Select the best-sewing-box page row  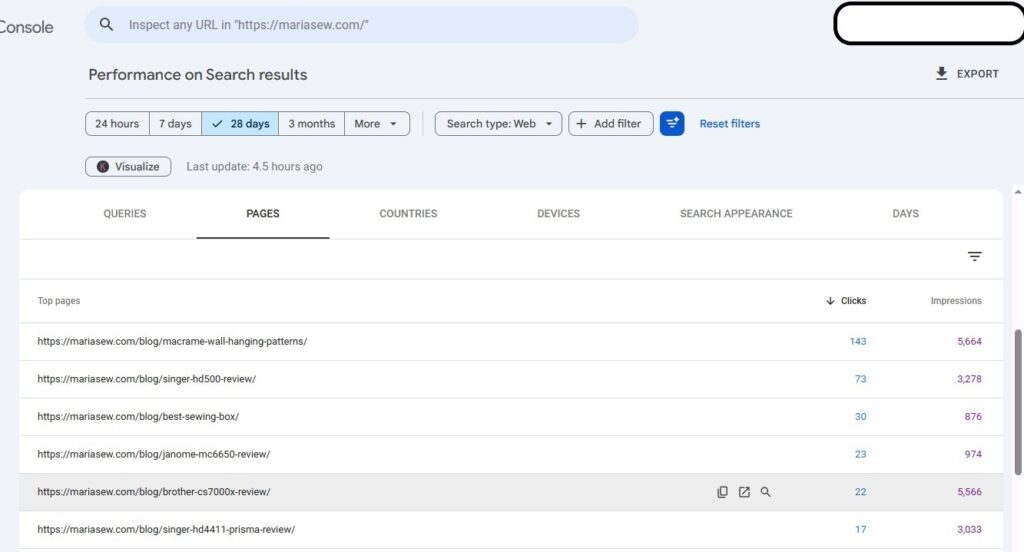[x=511, y=417]
